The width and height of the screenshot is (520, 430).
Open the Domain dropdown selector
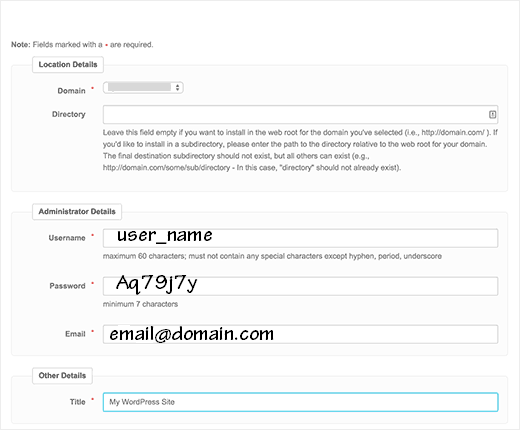click(x=143, y=88)
